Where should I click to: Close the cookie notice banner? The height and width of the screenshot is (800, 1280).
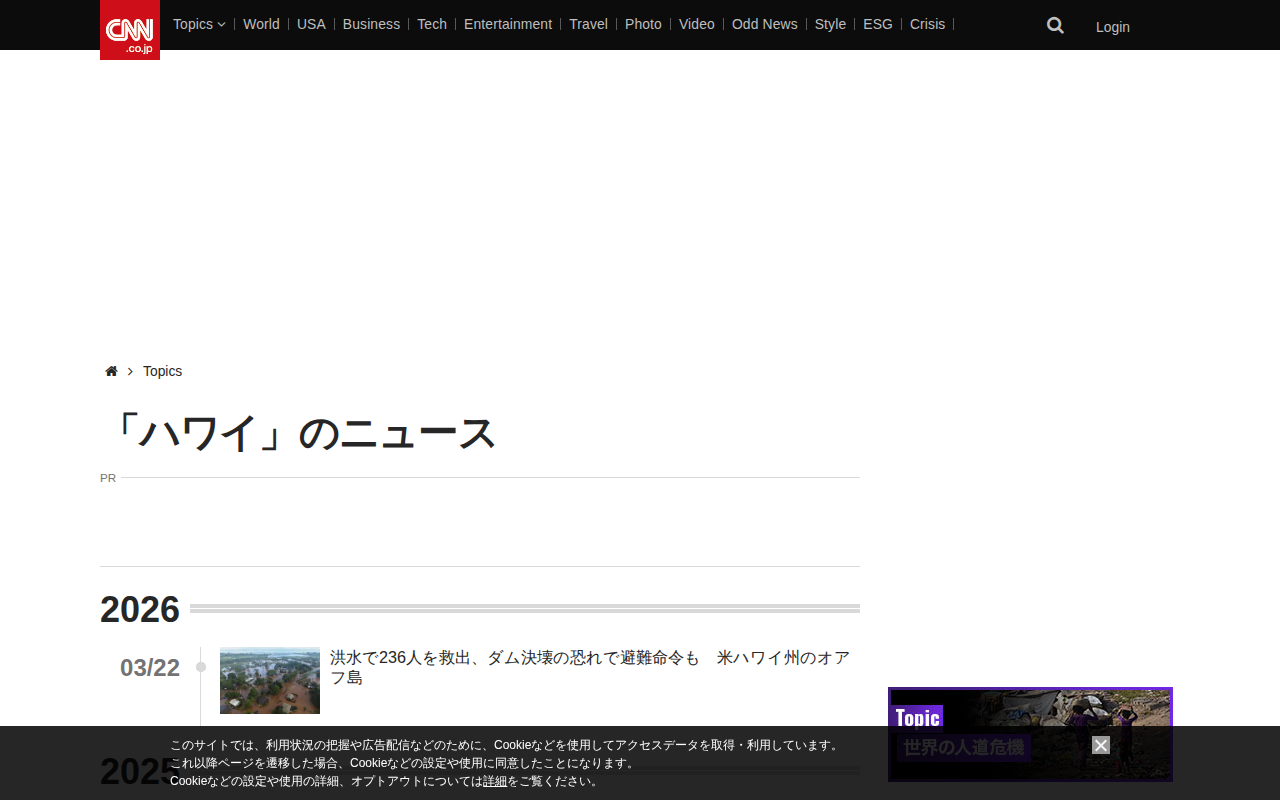point(1101,745)
